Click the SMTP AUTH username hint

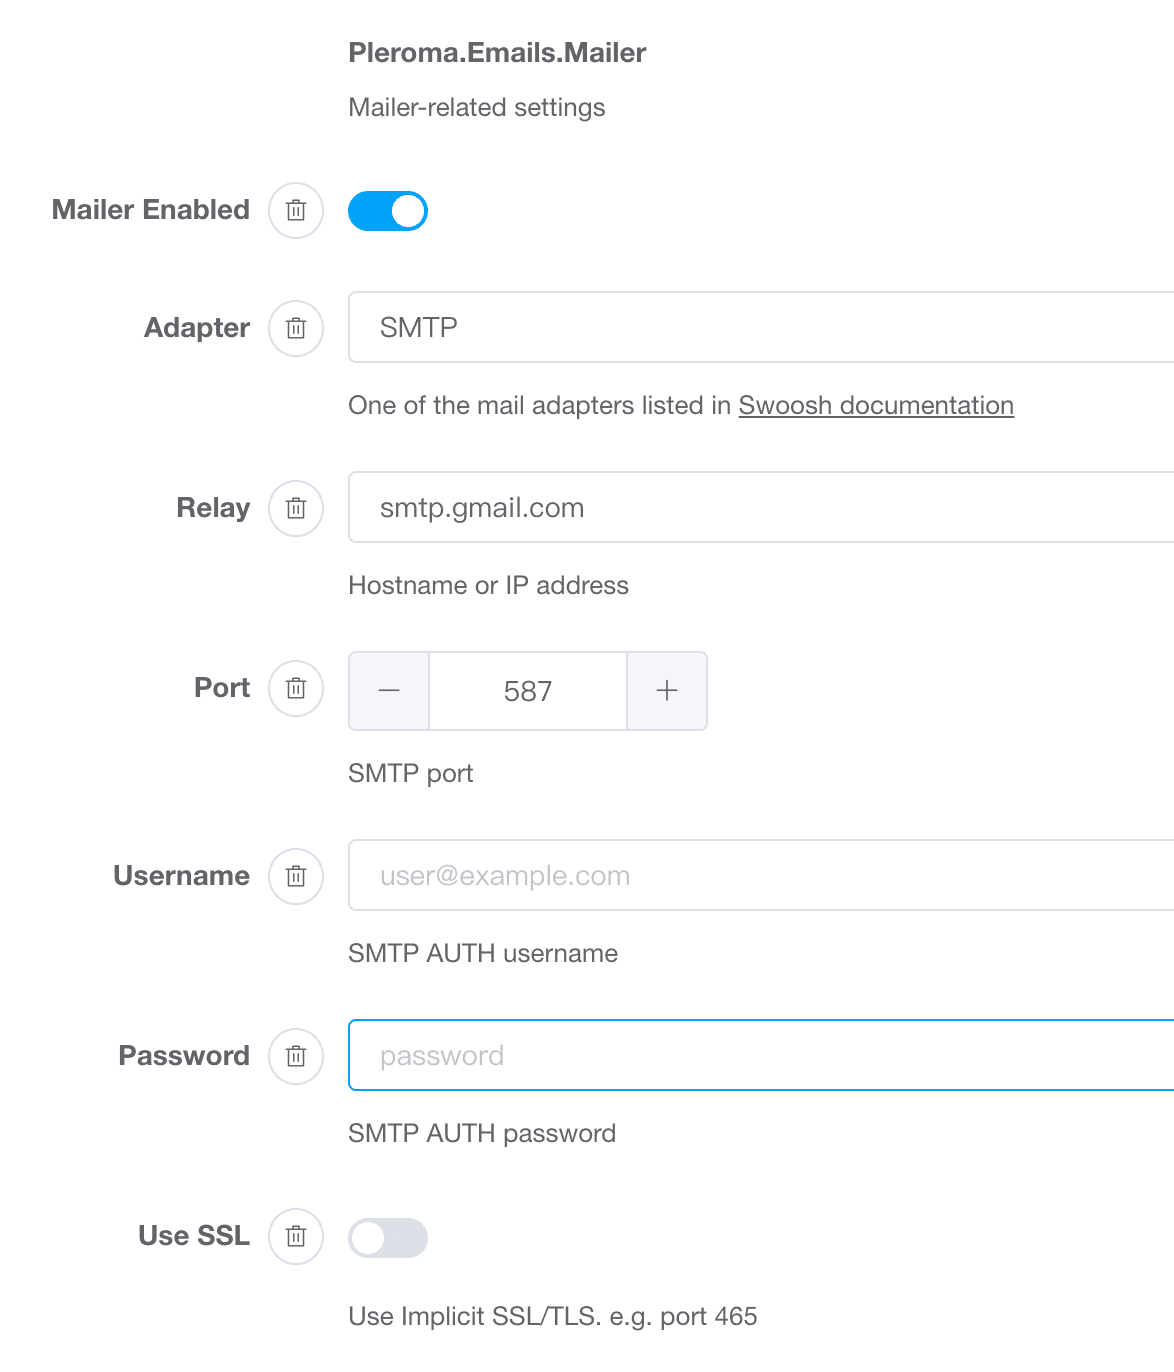point(483,953)
